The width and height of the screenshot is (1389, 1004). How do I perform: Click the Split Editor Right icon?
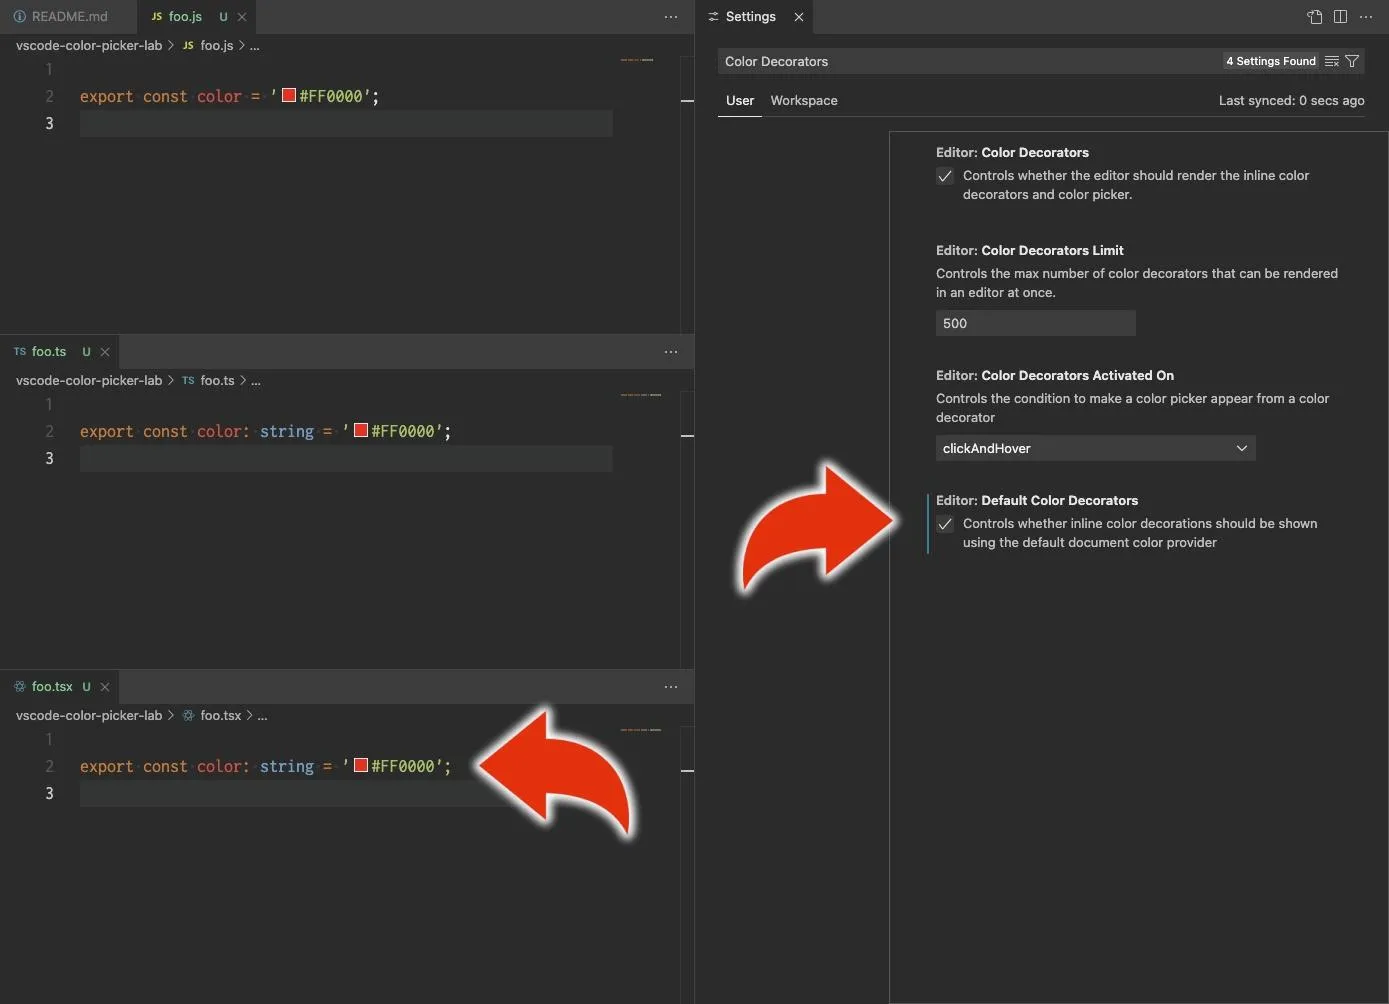(1340, 17)
